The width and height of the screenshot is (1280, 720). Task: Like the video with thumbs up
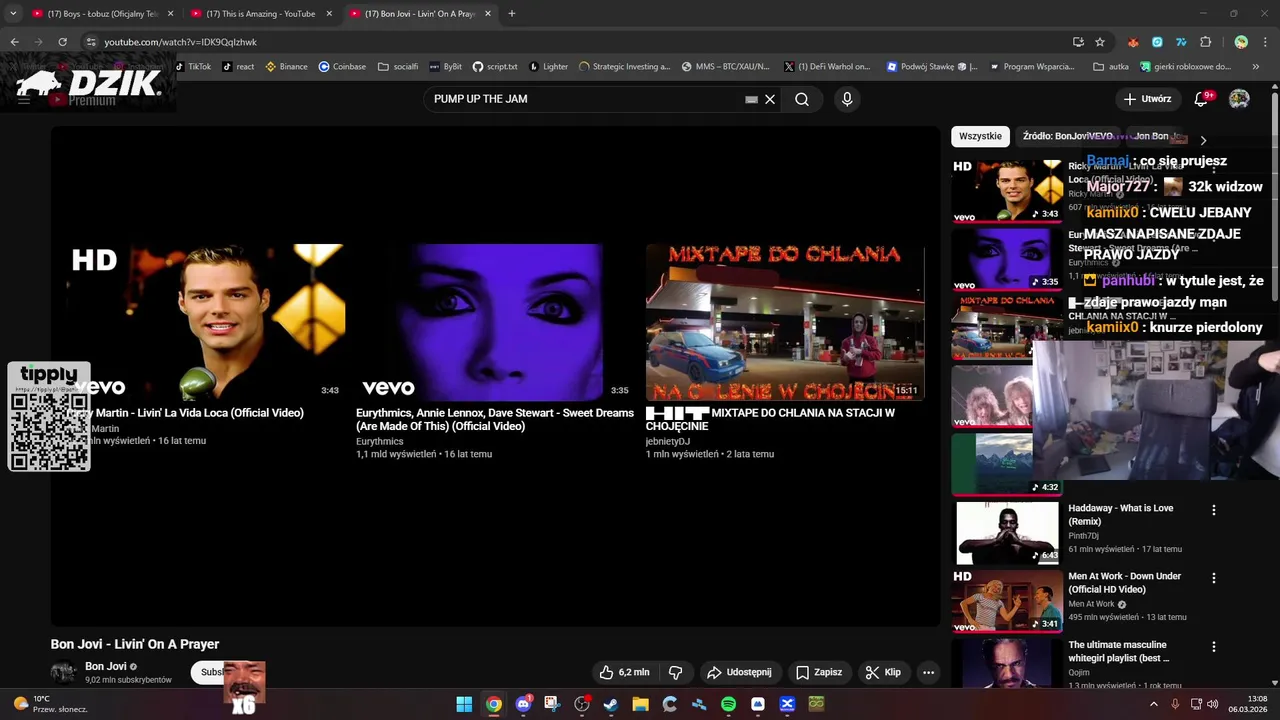(623, 672)
